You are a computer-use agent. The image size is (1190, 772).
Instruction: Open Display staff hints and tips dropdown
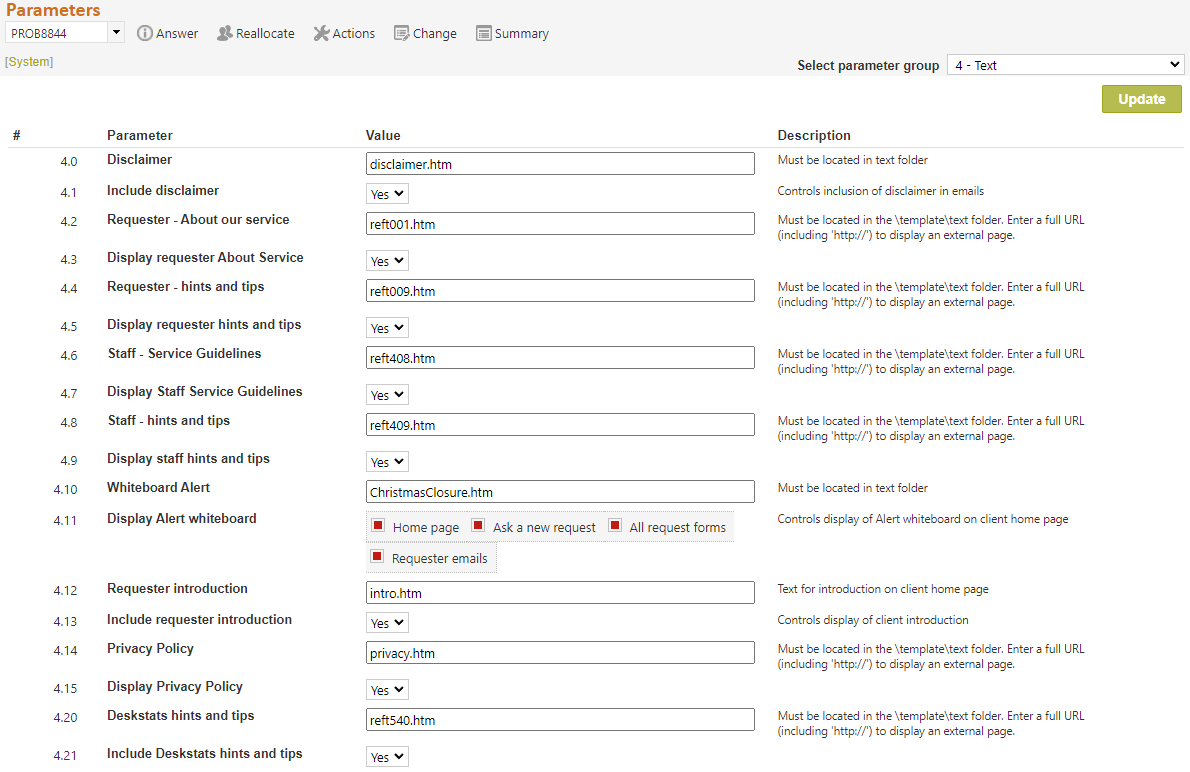point(387,462)
